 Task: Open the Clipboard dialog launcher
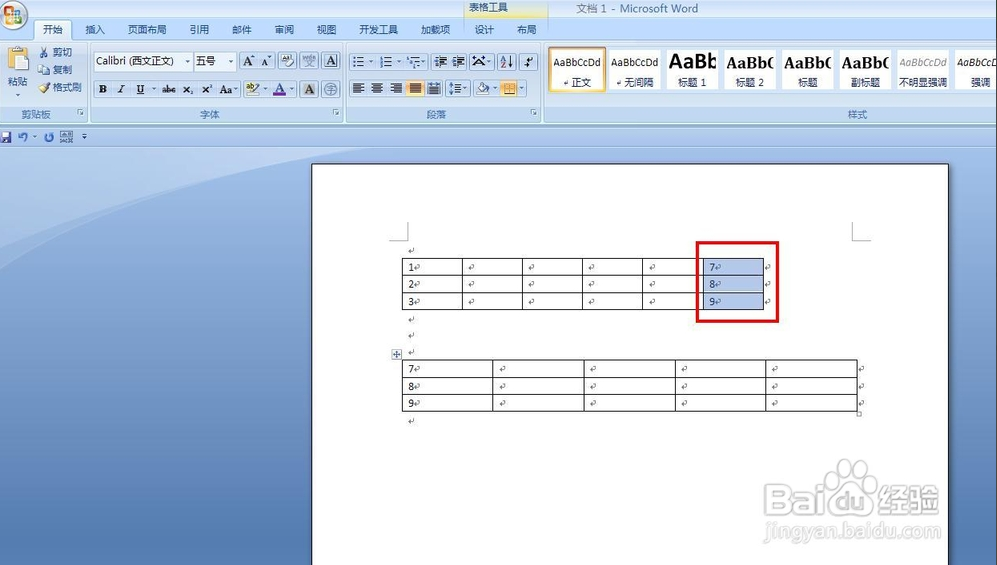81,113
